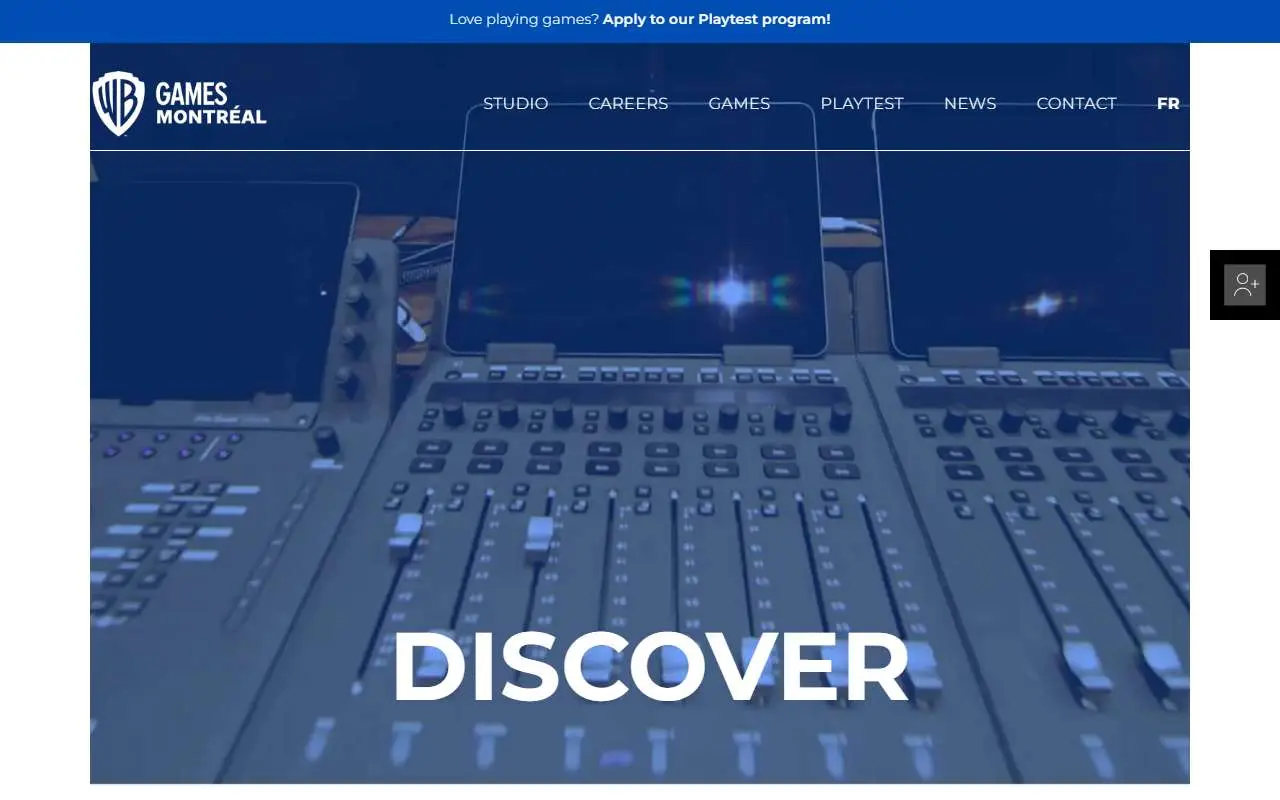This screenshot has height=800, width=1280.
Task: Go to the Careers page
Action: (628, 103)
